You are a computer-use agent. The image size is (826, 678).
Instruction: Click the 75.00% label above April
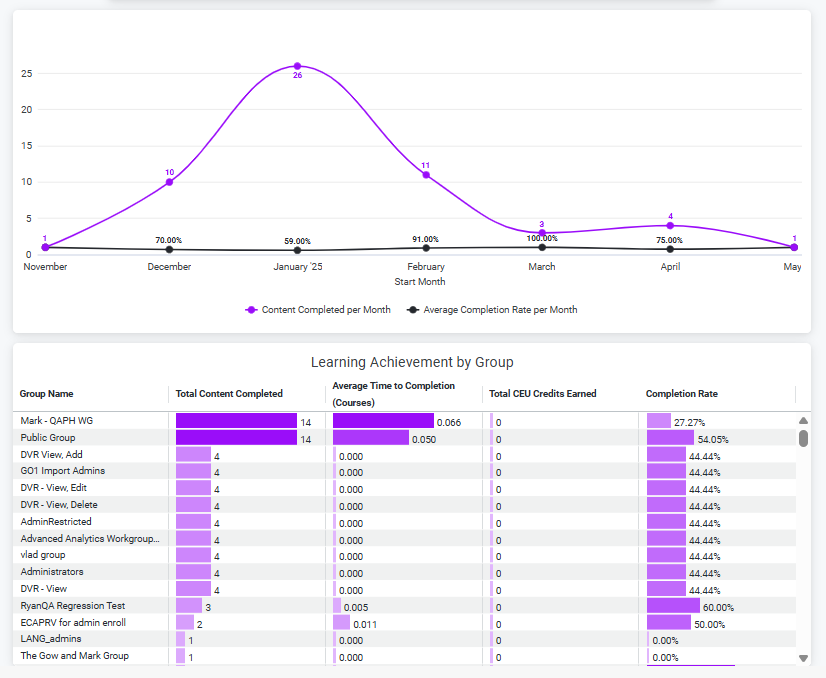670,240
